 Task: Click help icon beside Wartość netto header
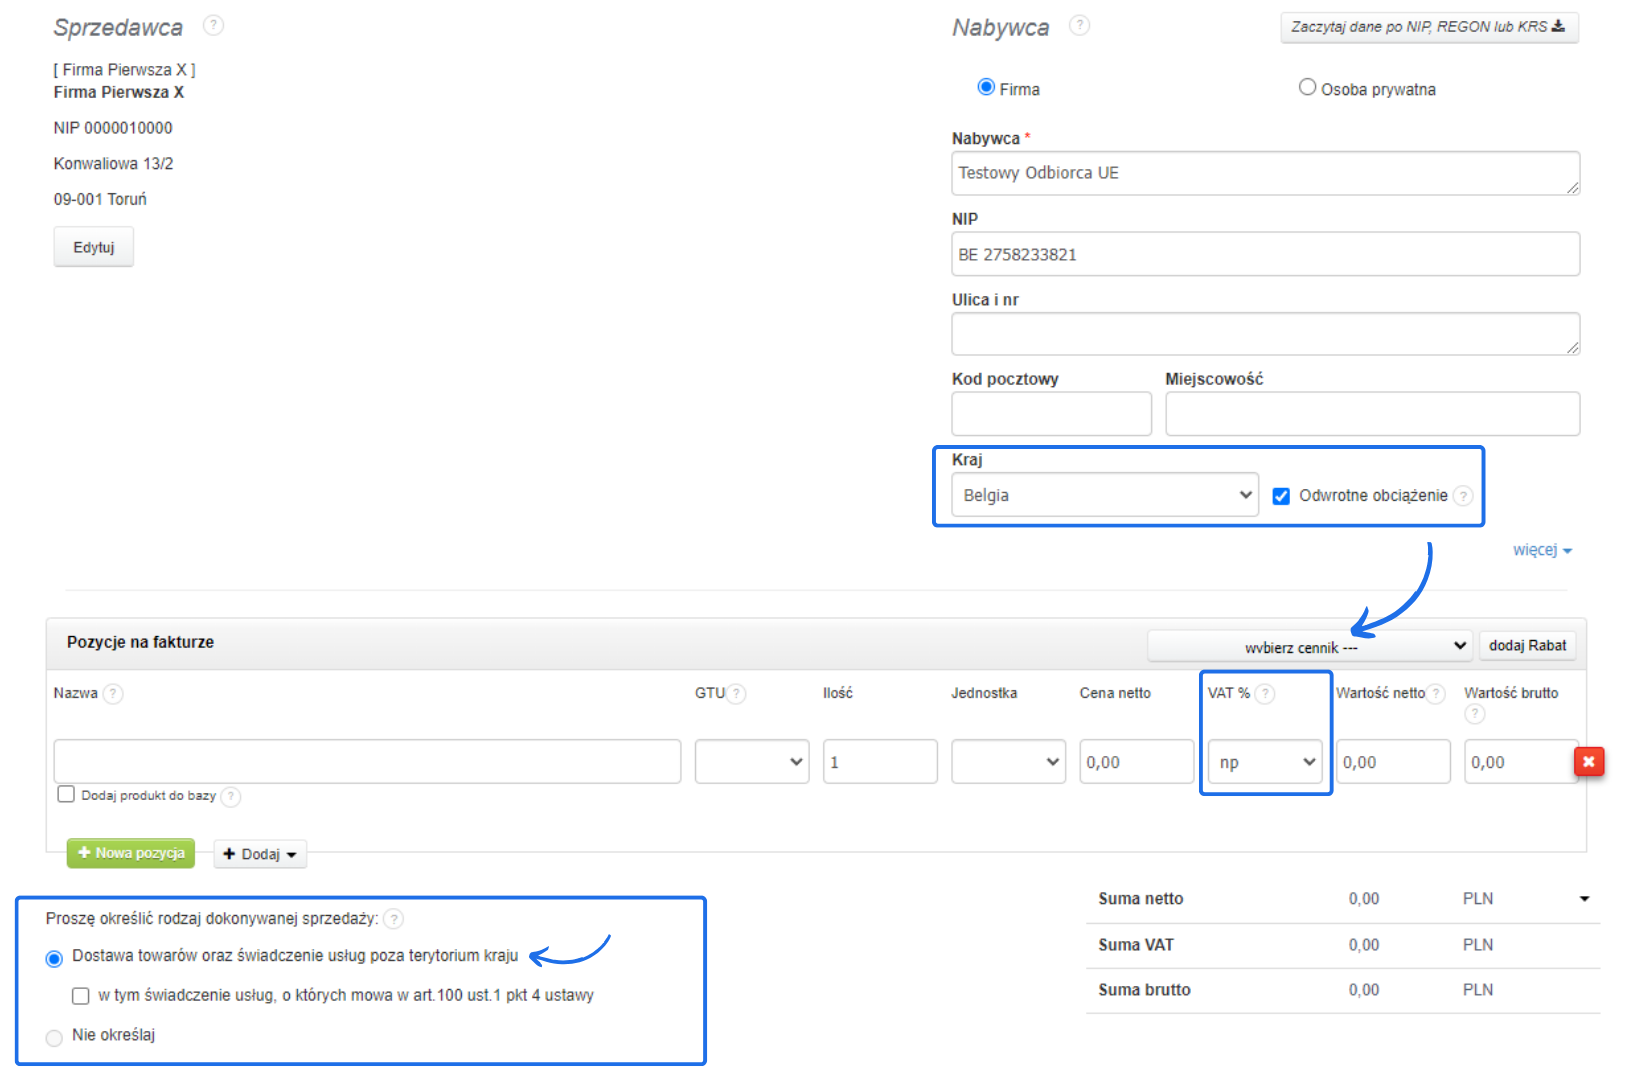pyautogui.click(x=1436, y=694)
